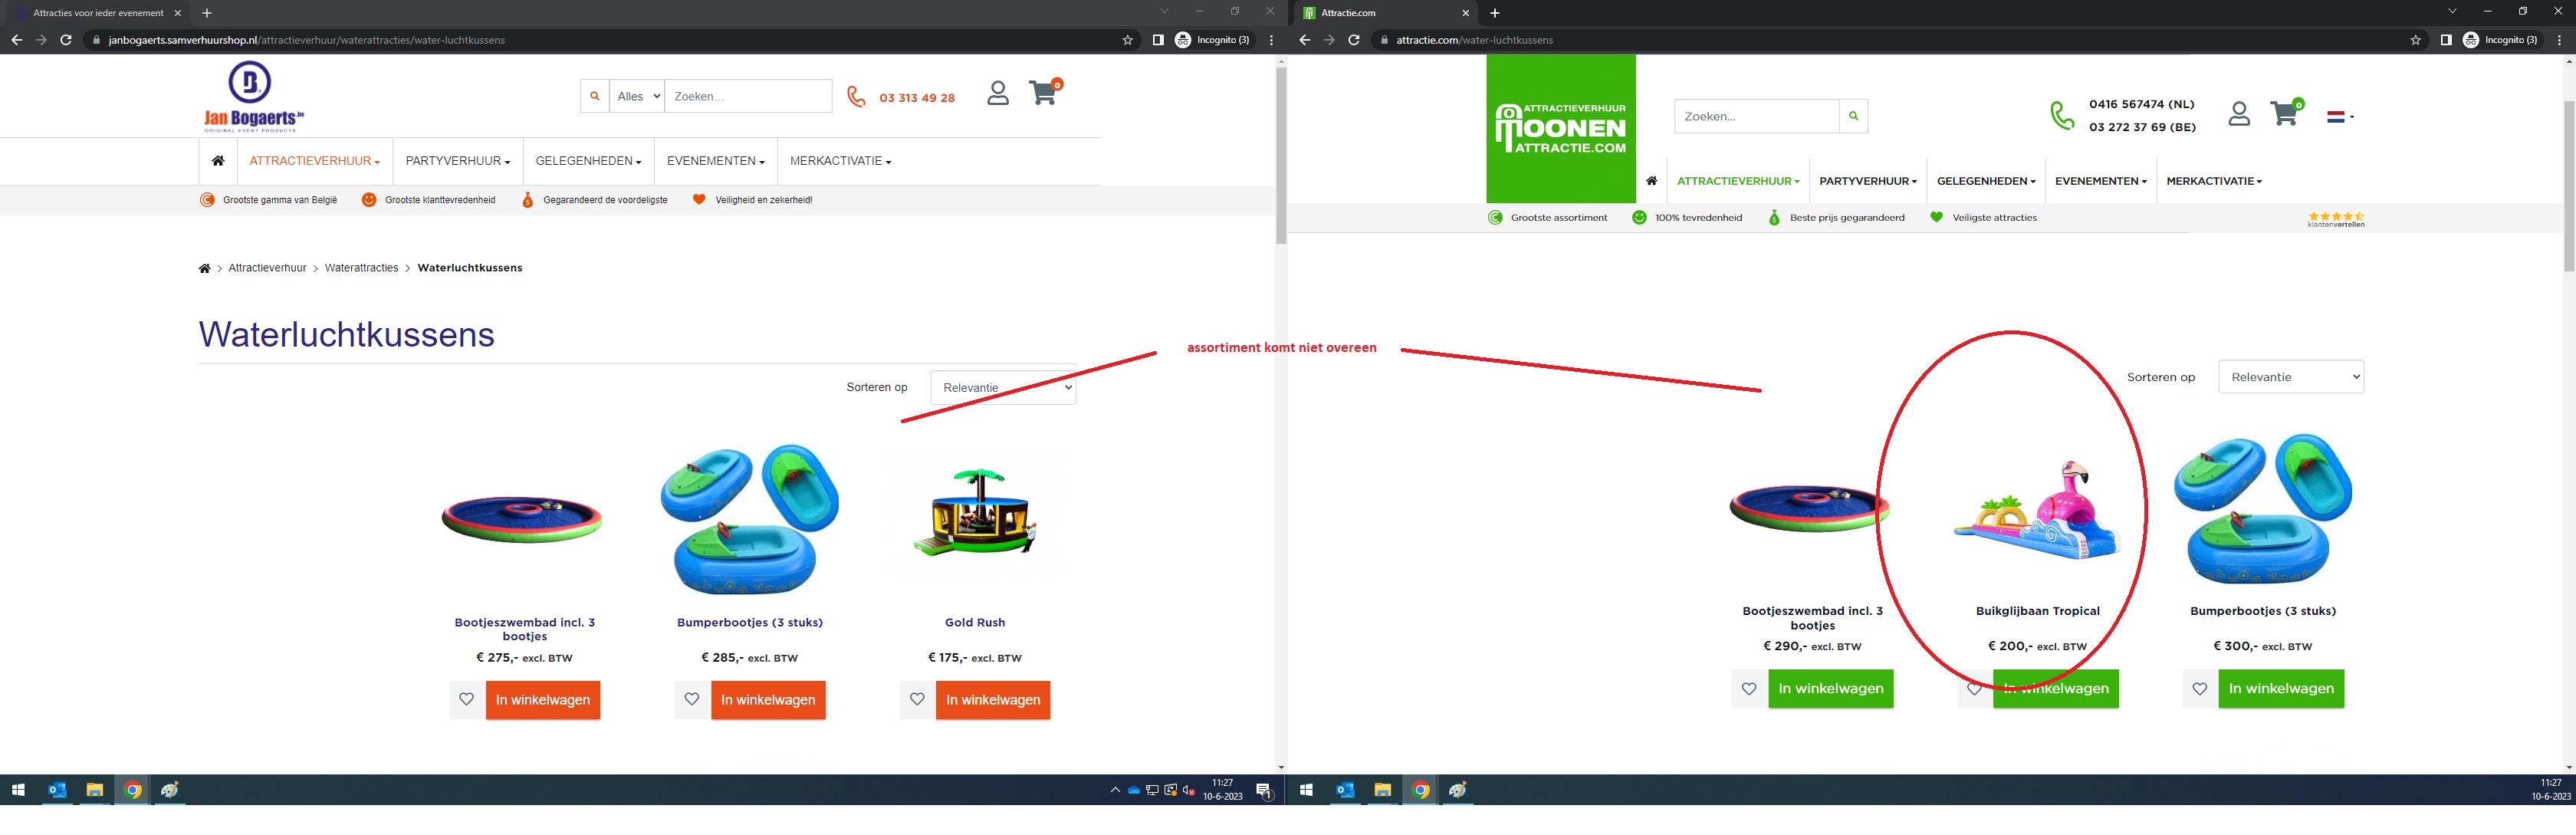2576x835 pixels.
Task: Go back in the left browser window
Action: (x=16, y=40)
